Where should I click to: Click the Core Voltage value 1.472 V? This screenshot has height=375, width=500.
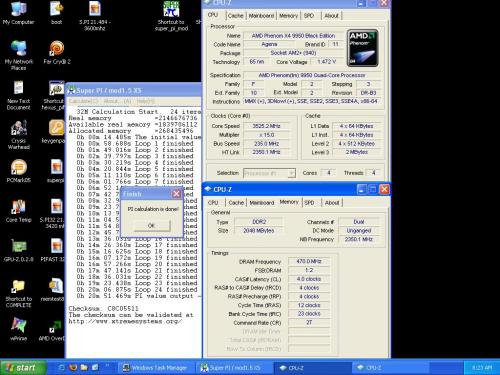pyautogui.click(x=326, y=62)
